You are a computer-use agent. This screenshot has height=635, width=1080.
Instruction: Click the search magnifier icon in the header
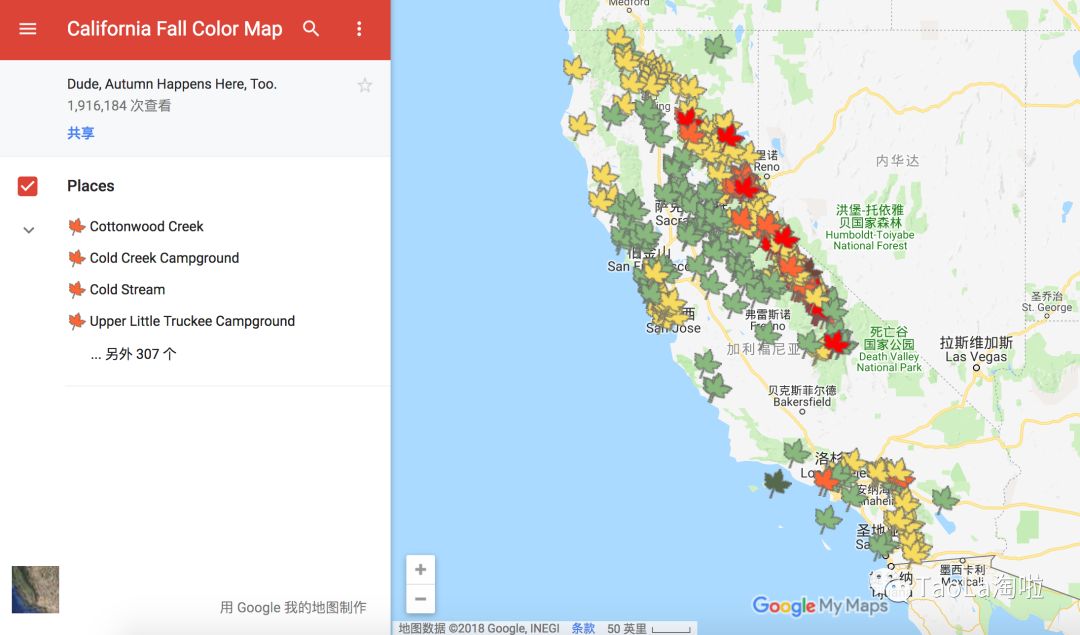tap(311, 29)
